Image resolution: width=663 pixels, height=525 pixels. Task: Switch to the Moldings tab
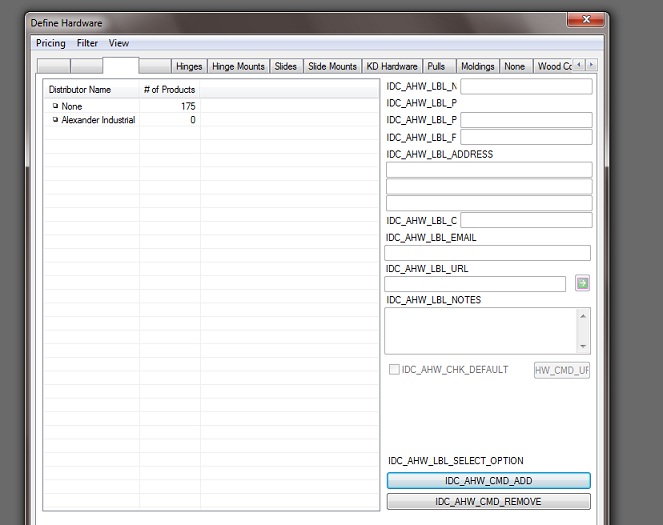tap(477, 66)
